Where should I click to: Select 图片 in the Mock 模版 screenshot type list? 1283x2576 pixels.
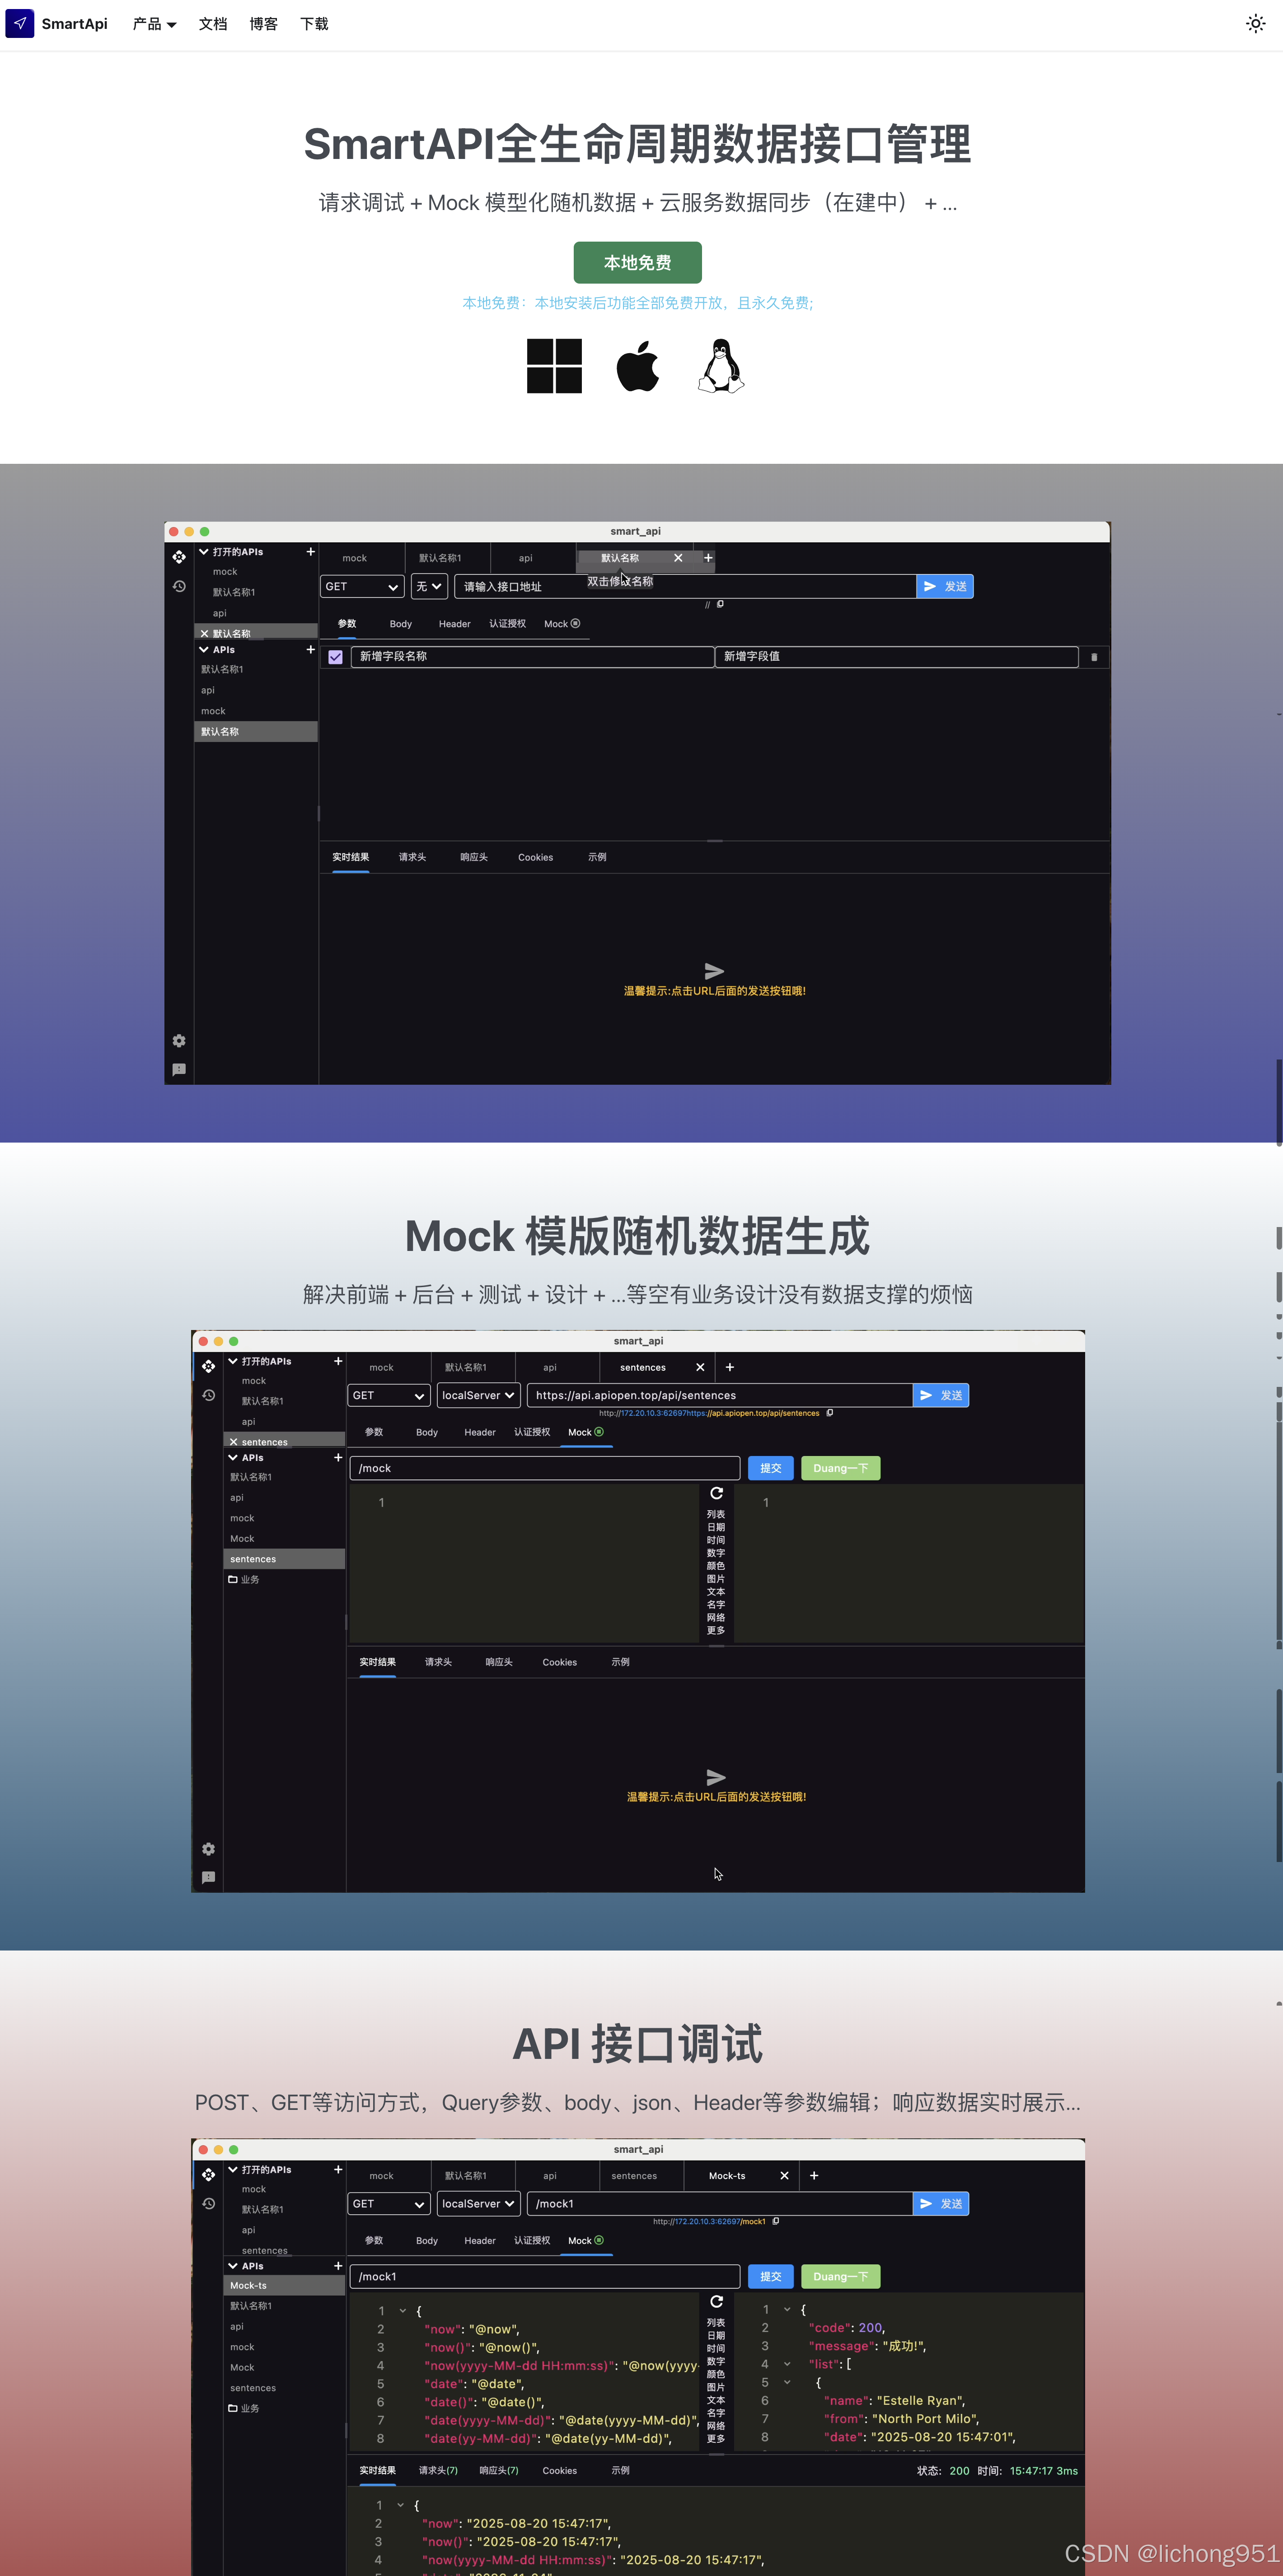tap(716, 1579)
